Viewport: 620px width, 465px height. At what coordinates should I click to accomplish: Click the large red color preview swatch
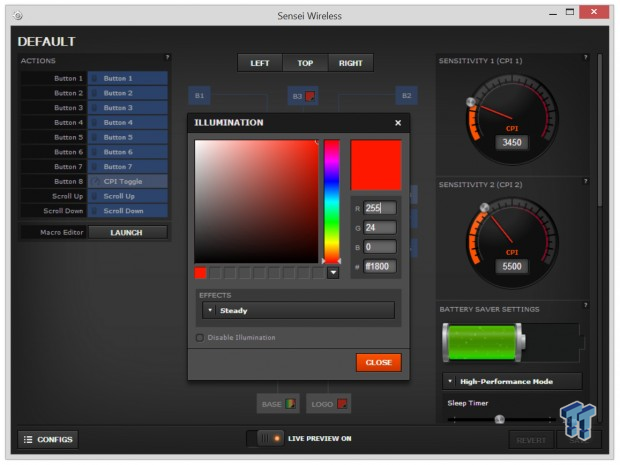376,165
